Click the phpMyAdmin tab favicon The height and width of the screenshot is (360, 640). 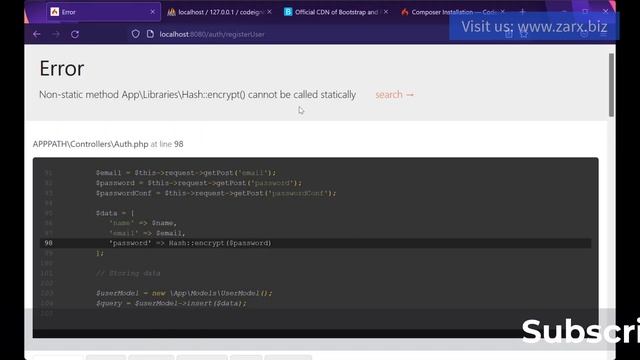point(171,12)
